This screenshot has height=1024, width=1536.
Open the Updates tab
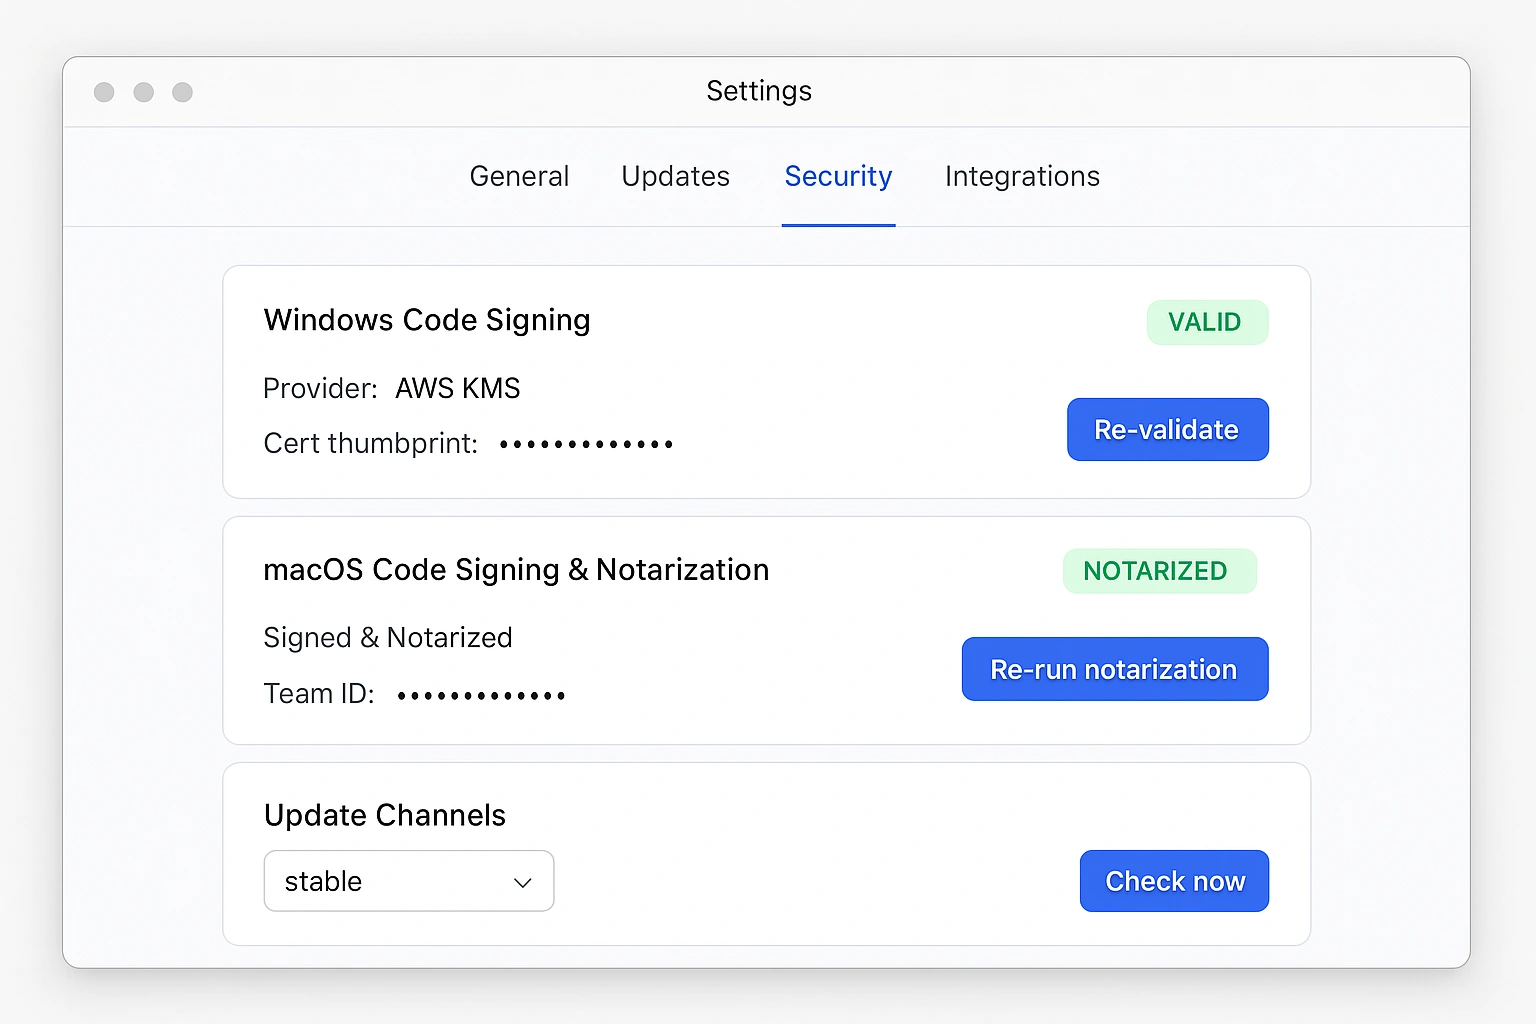coord(675,177)
